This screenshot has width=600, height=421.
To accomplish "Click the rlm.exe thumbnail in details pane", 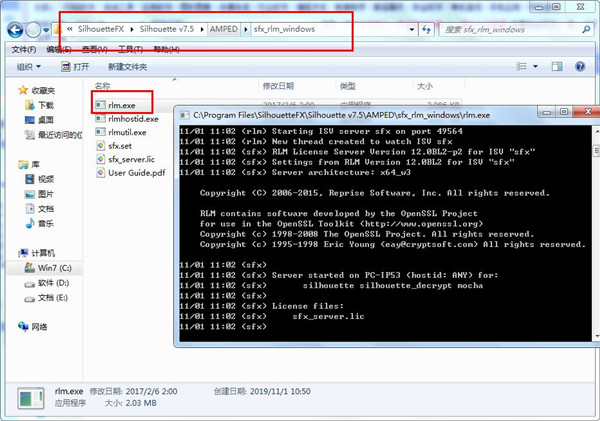I will (x=31, y=398).
